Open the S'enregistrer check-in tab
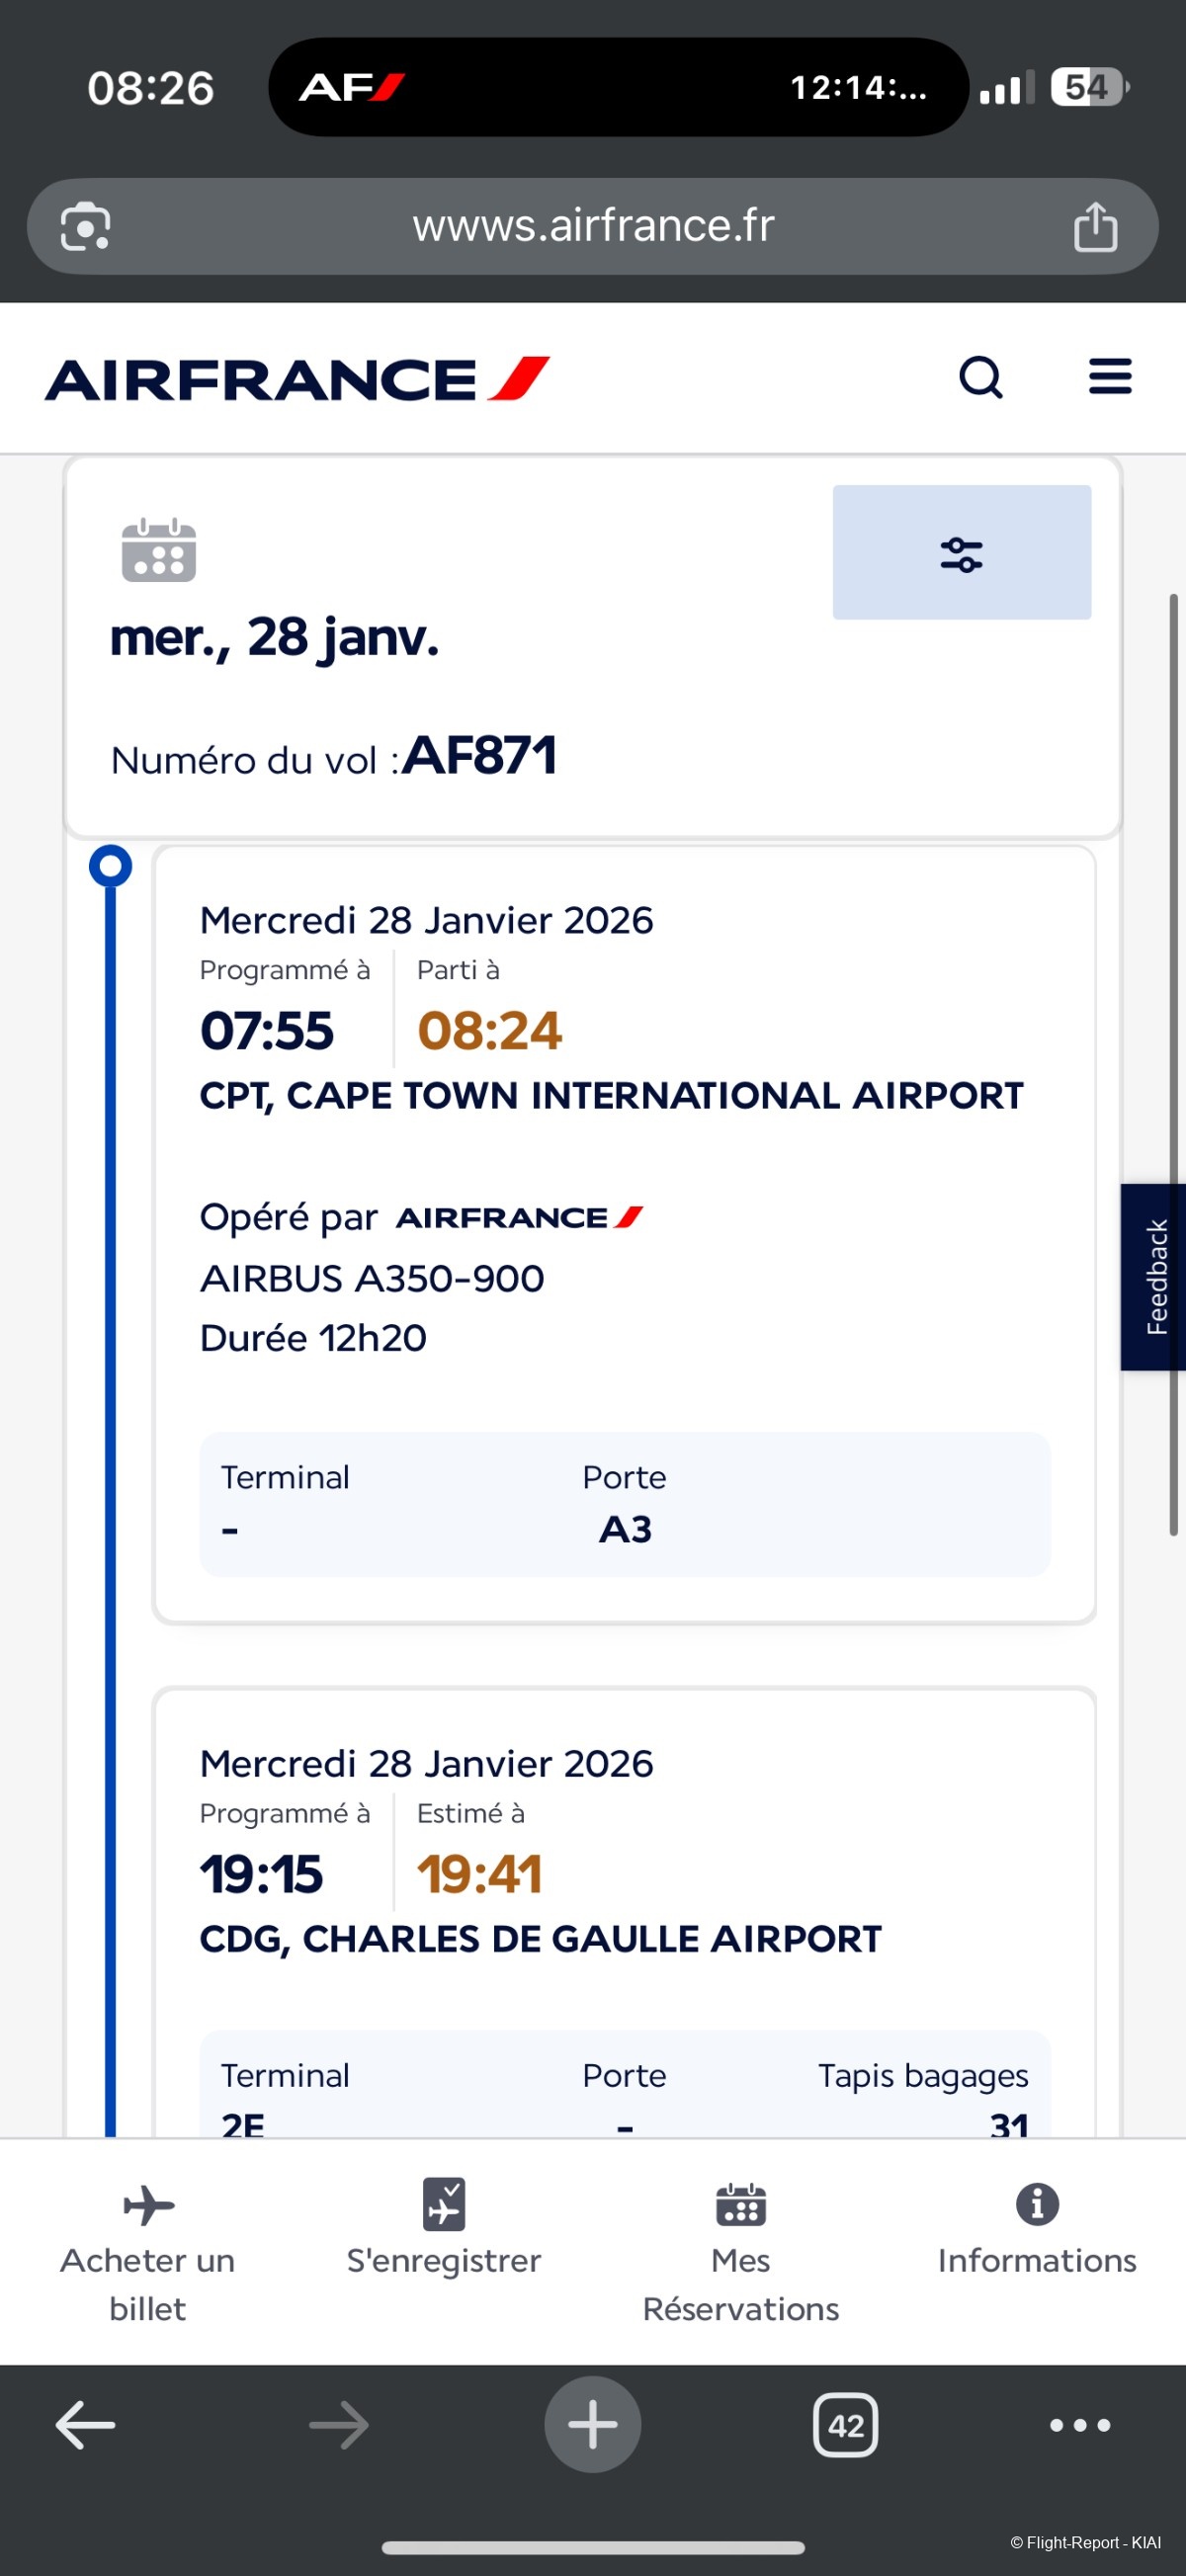1186x2576 pixels. [444, 2225]
